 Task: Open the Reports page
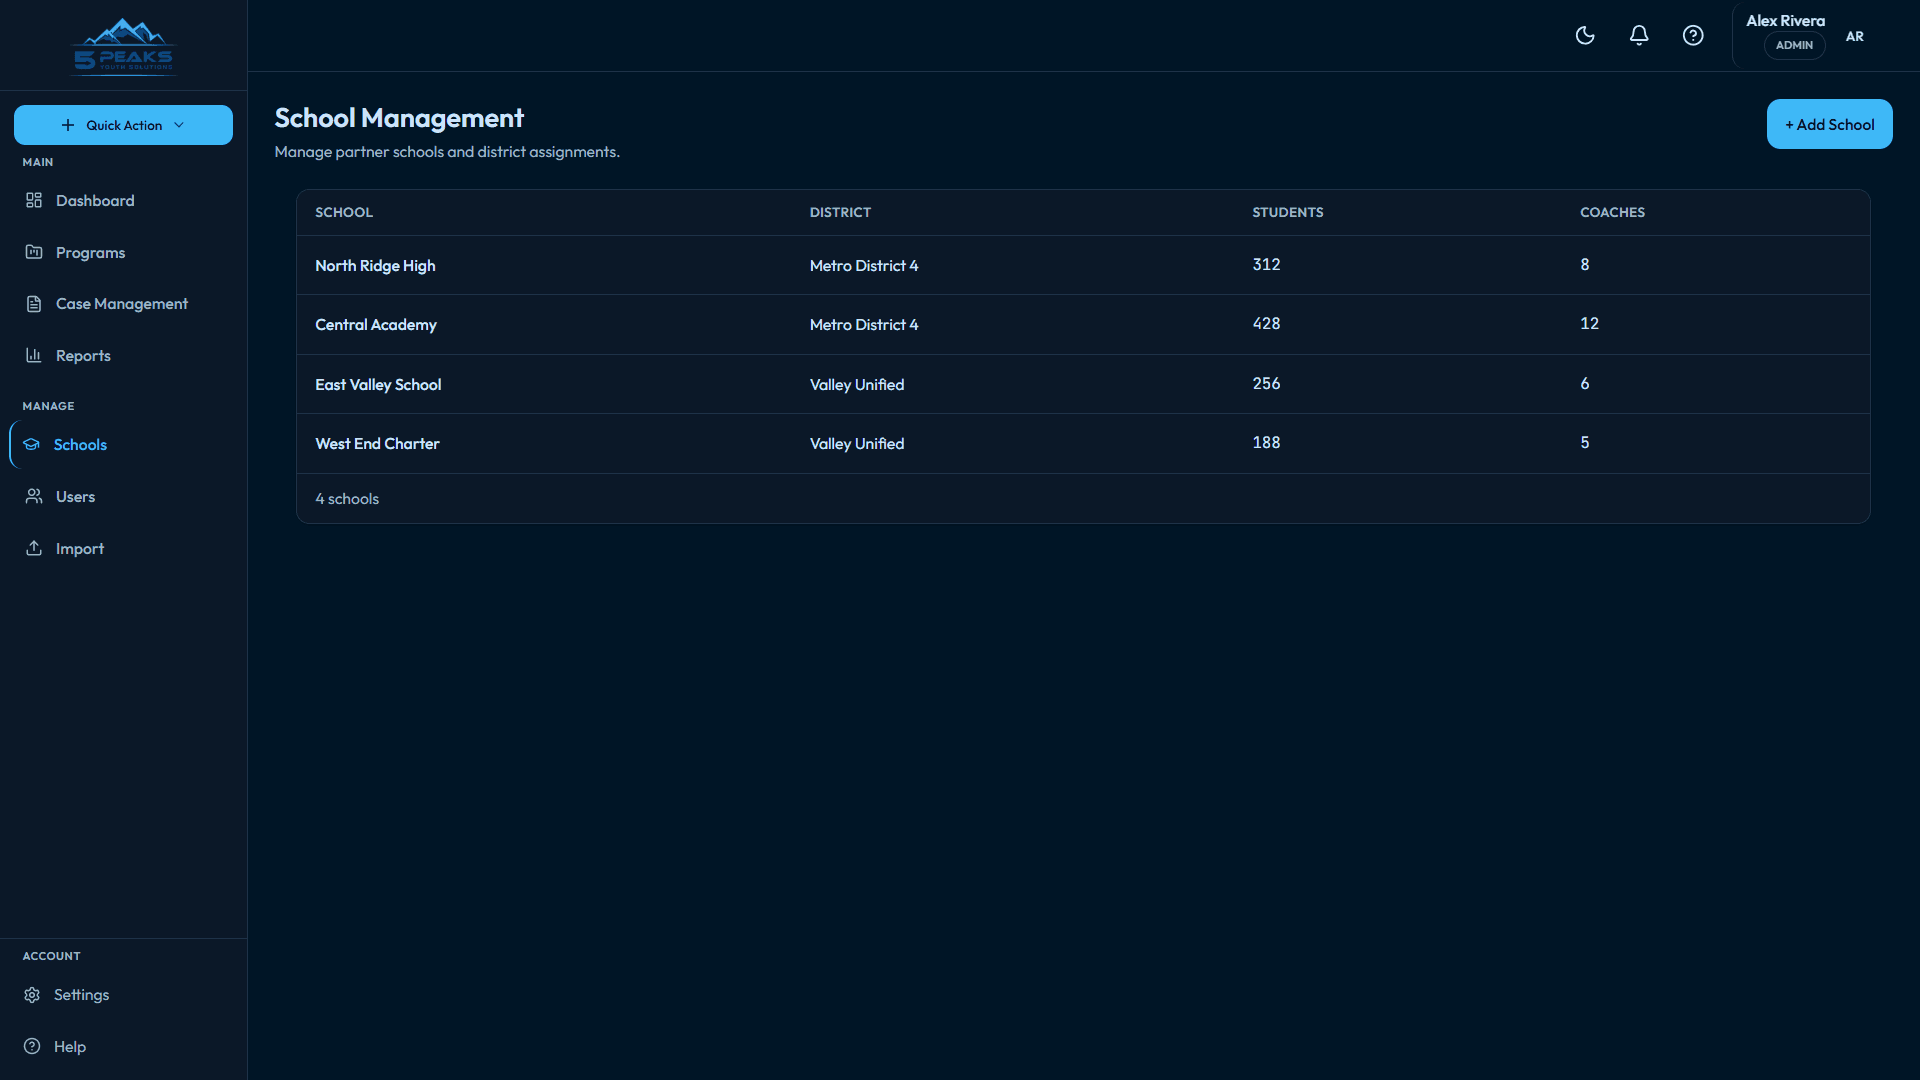point(123,355)
